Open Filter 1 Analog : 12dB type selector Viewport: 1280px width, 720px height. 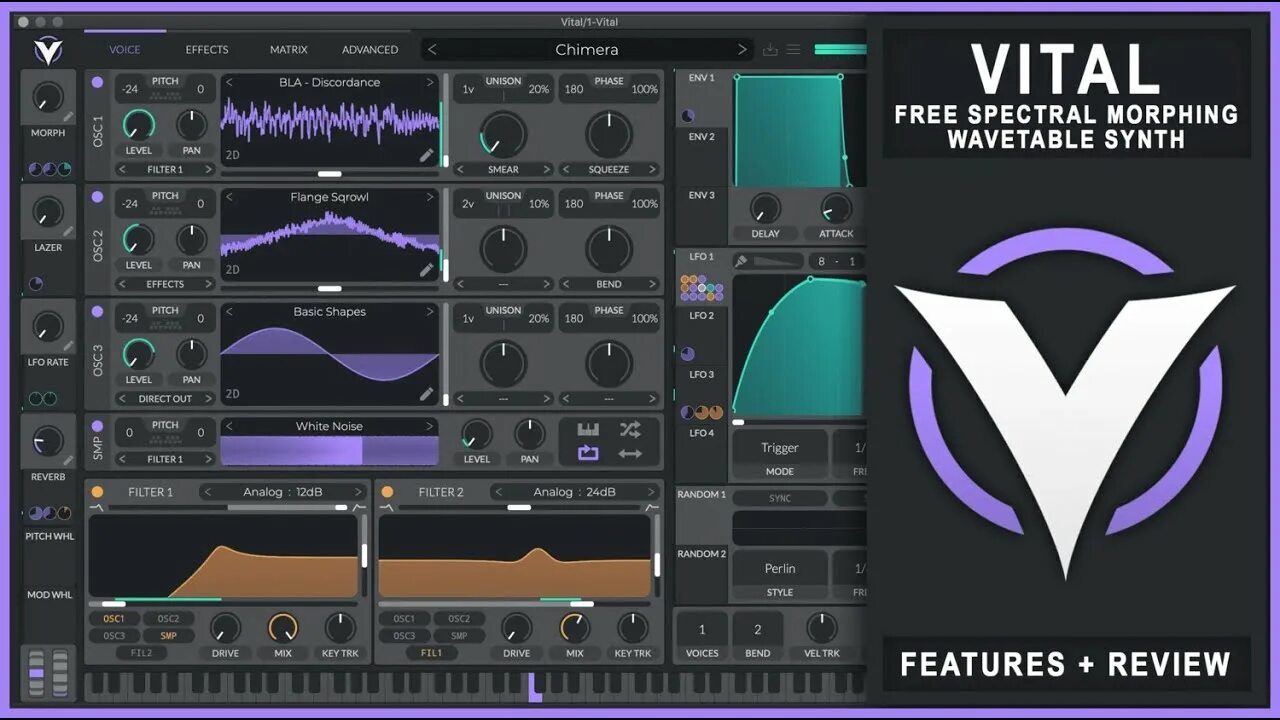tap(283, 492)
